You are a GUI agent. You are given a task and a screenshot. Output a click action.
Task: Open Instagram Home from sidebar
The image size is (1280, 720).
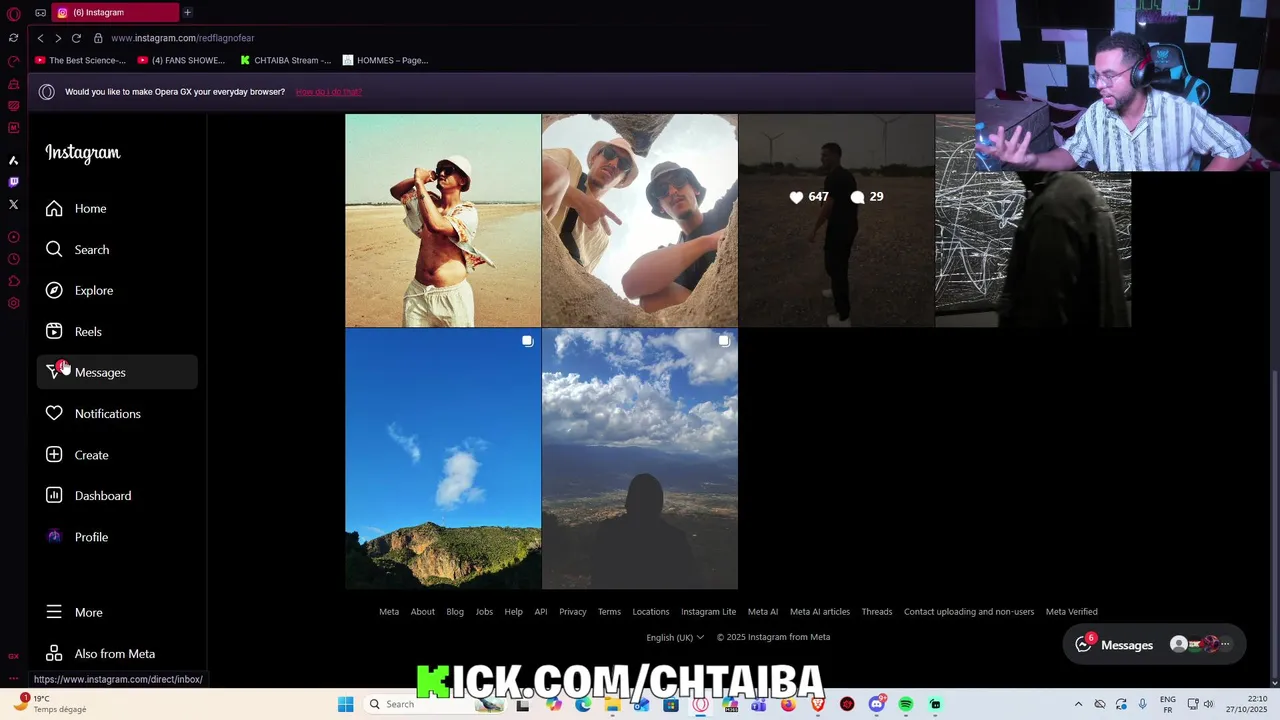[117, 208]
